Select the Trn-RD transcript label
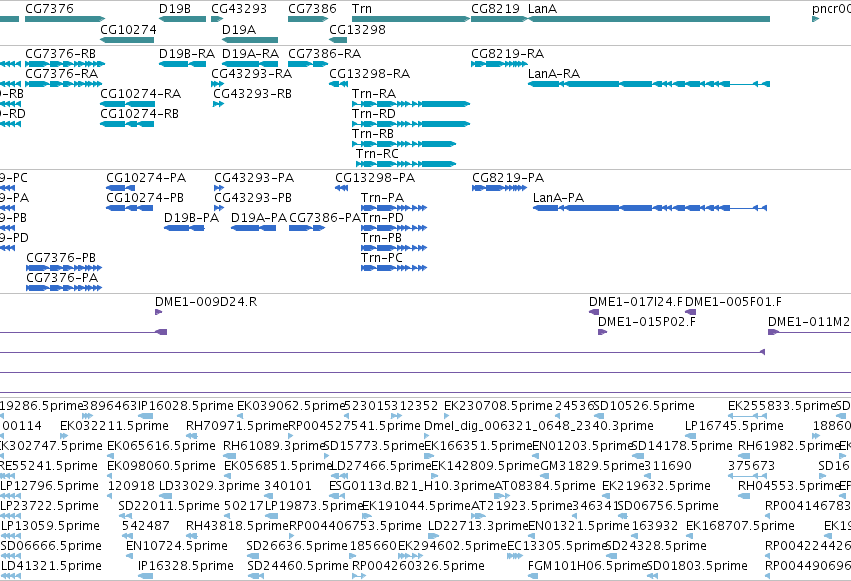The width and height of the screenshot is (851, 581). (373, 114)
